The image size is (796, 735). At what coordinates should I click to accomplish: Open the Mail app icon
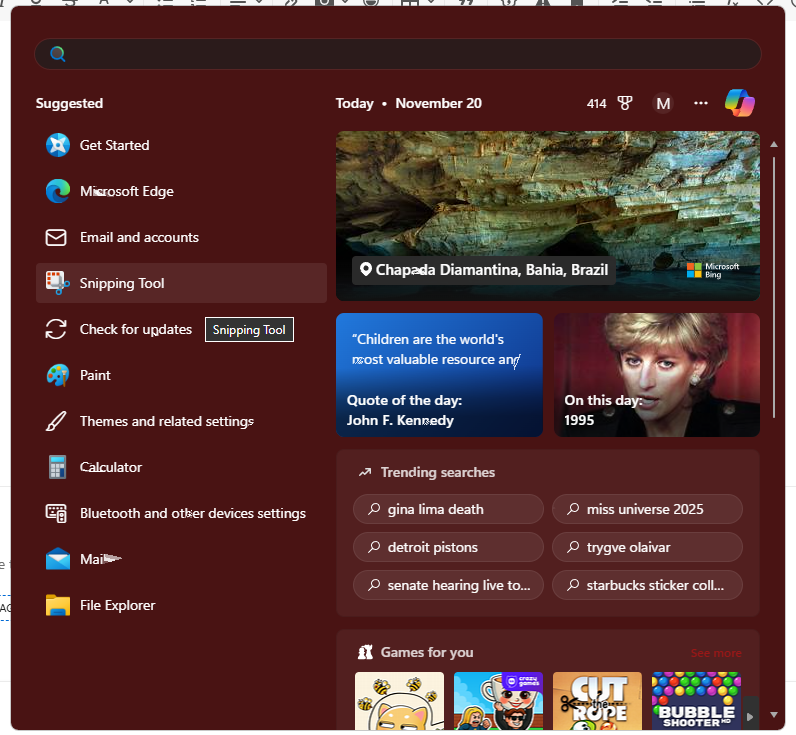pyautogui.click(x=58, y=559)
